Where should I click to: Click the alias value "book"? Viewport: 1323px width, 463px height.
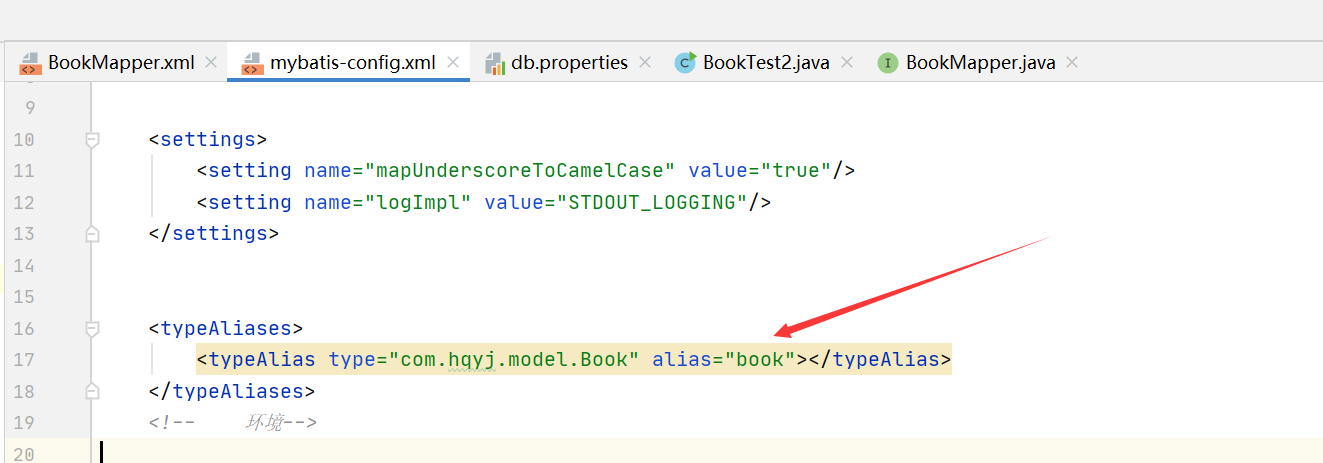point(760,359)
